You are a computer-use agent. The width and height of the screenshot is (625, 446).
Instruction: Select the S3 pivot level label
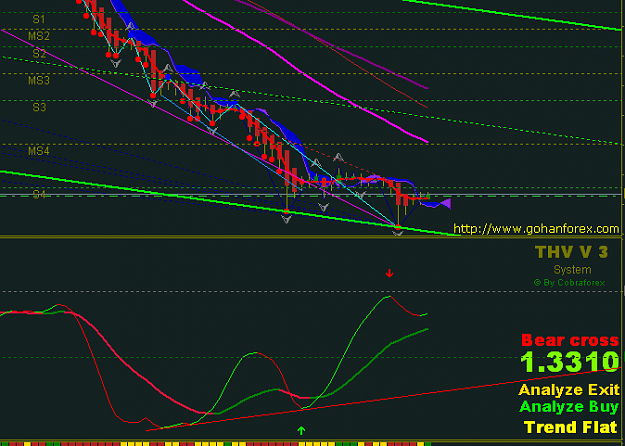[39, 107]
